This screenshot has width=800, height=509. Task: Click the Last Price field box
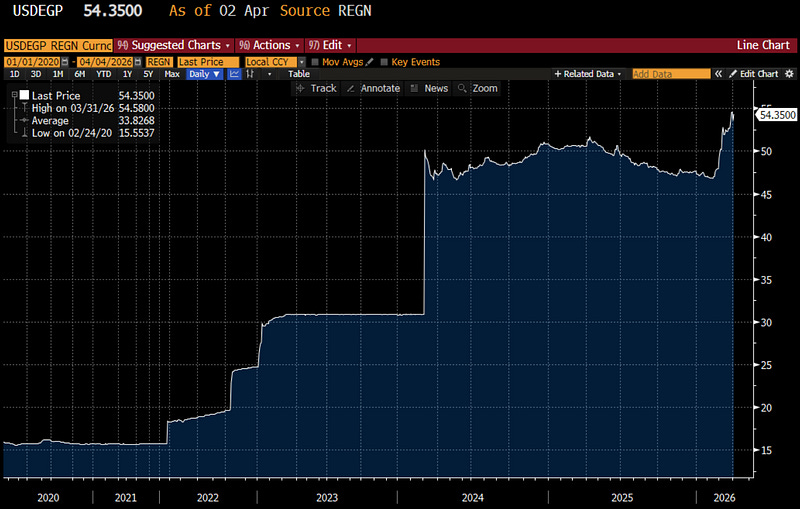tap(208, 62)
